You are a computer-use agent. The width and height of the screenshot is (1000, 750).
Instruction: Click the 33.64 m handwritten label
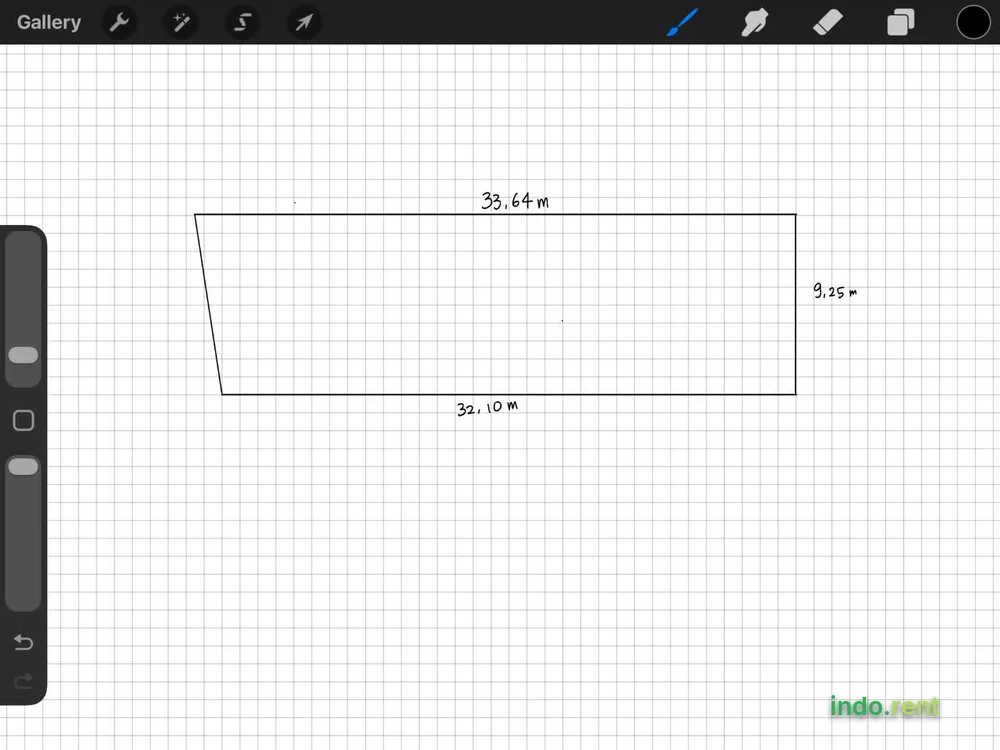(515, 201)
